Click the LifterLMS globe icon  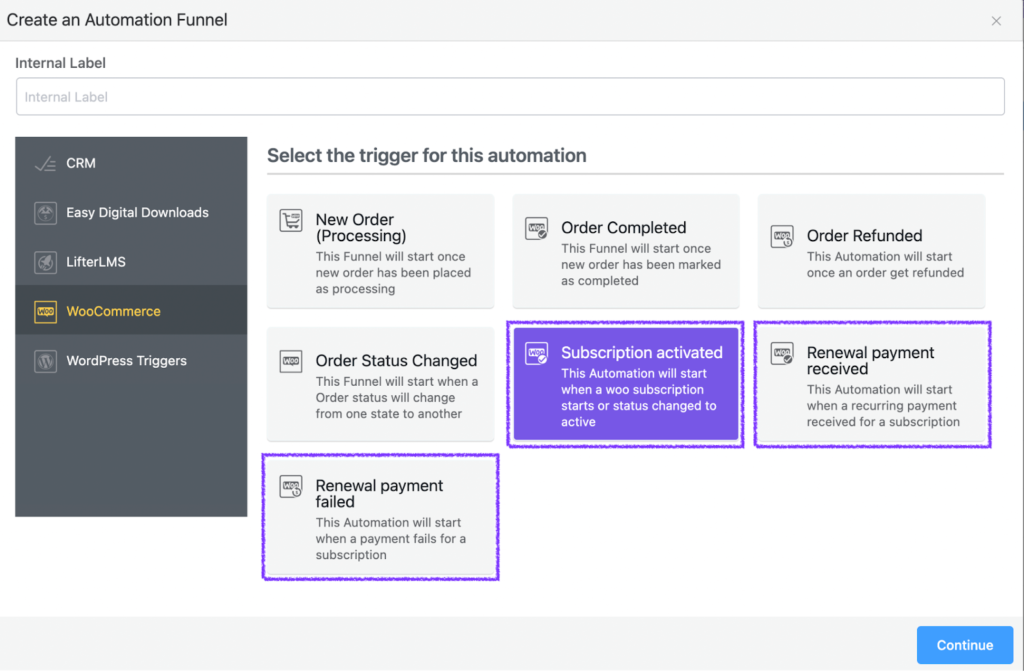pos(43,262)
